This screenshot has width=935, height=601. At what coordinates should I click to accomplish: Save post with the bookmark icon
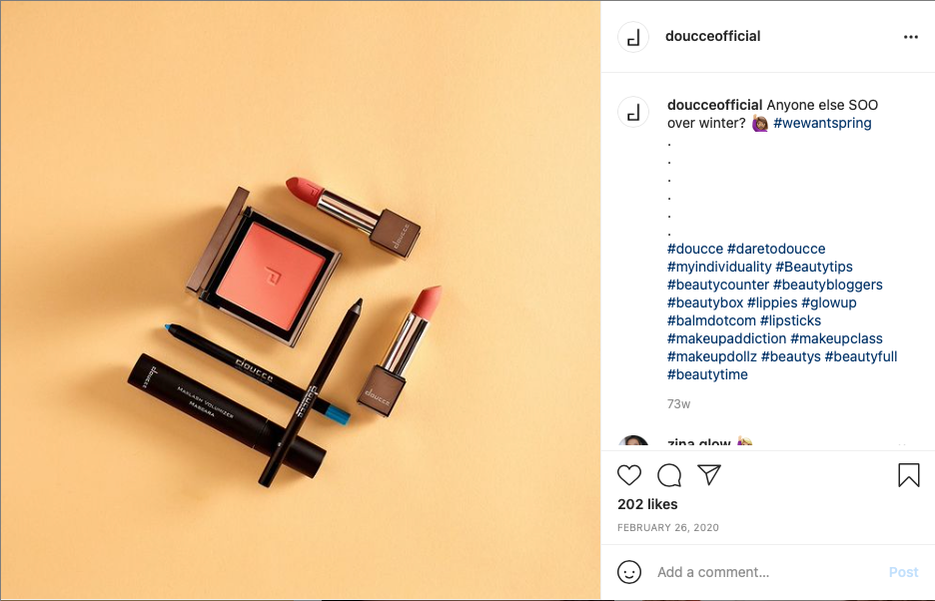pos(909,475)
